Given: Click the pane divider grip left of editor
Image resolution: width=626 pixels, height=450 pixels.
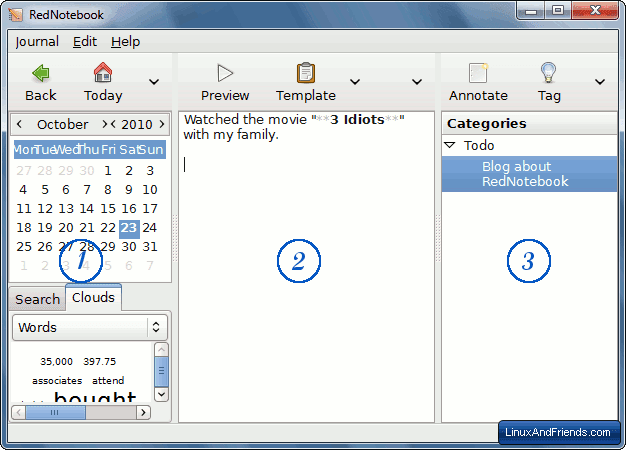Looking at the screenshot, I should (175, 239).
